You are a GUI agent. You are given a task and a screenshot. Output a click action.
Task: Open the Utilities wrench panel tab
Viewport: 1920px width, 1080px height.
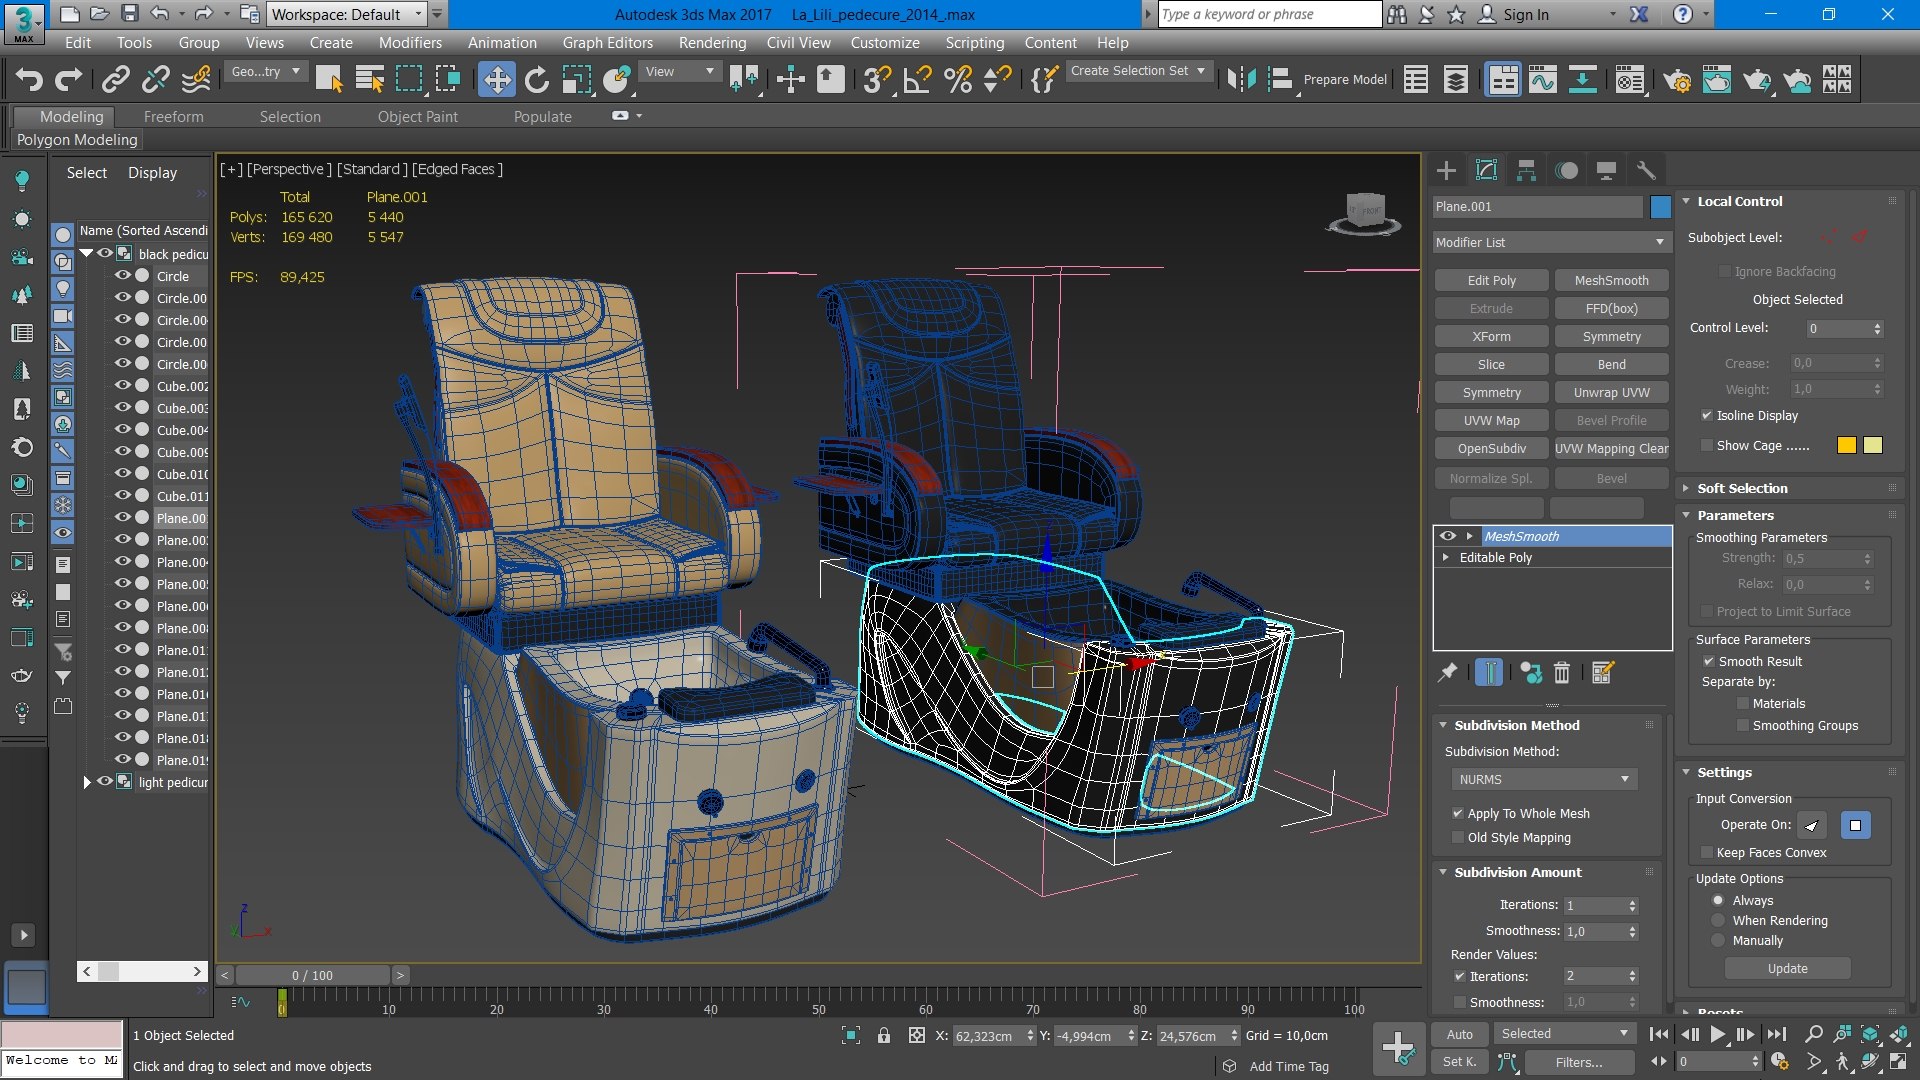point(1646,170)
